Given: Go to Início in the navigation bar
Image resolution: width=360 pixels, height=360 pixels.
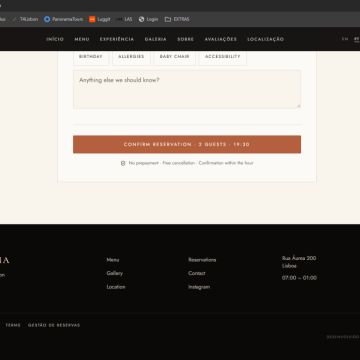Looking at the screenshot, I should 55,39.
